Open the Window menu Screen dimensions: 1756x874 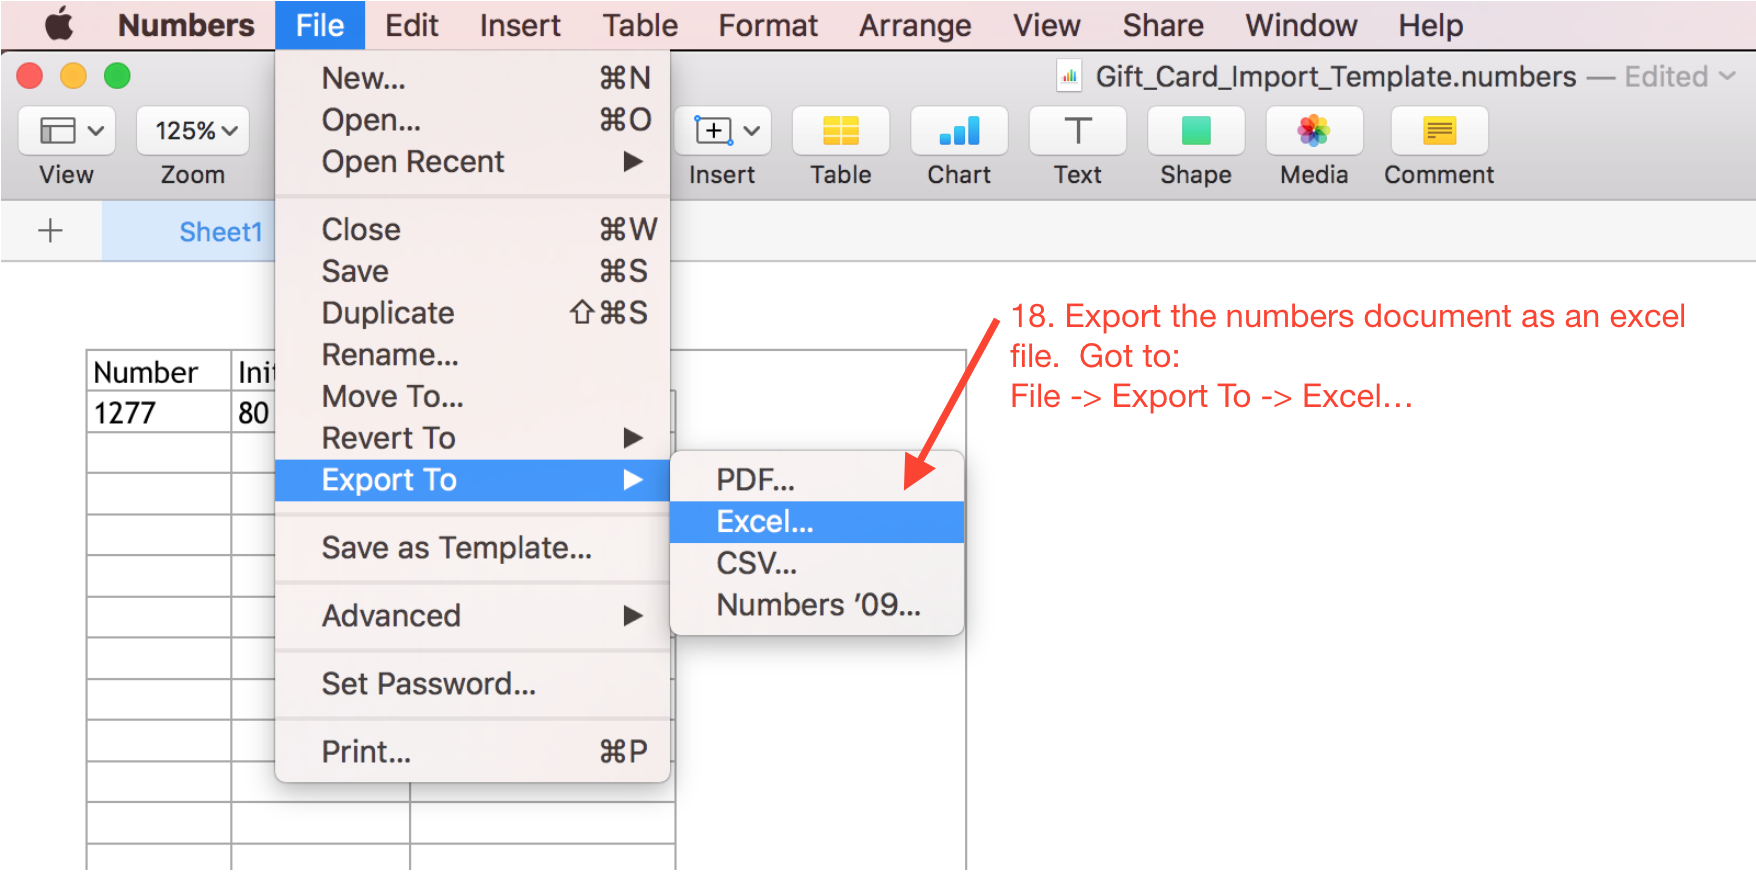pos(1301,25)
